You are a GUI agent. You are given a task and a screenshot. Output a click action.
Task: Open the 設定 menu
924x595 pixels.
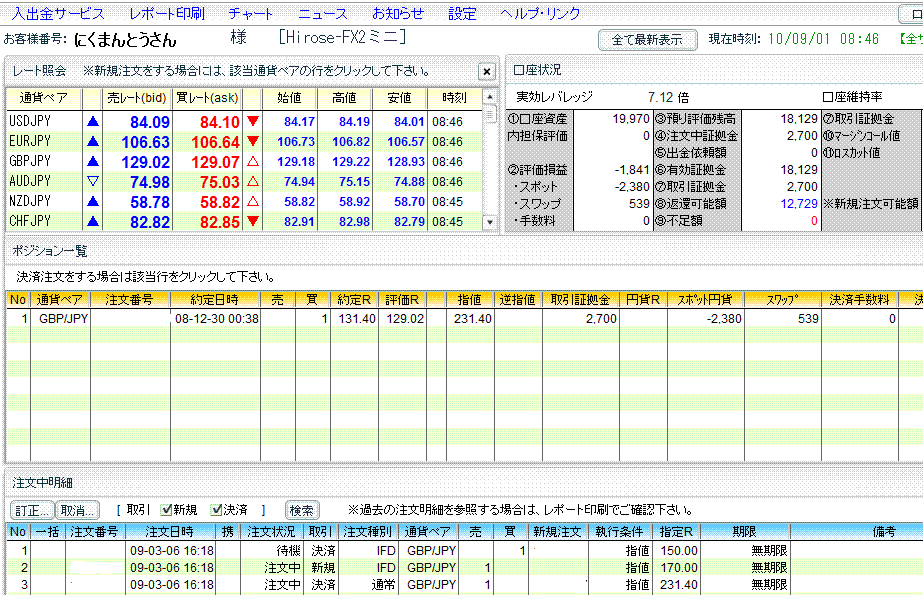click(x=462, y=13)
